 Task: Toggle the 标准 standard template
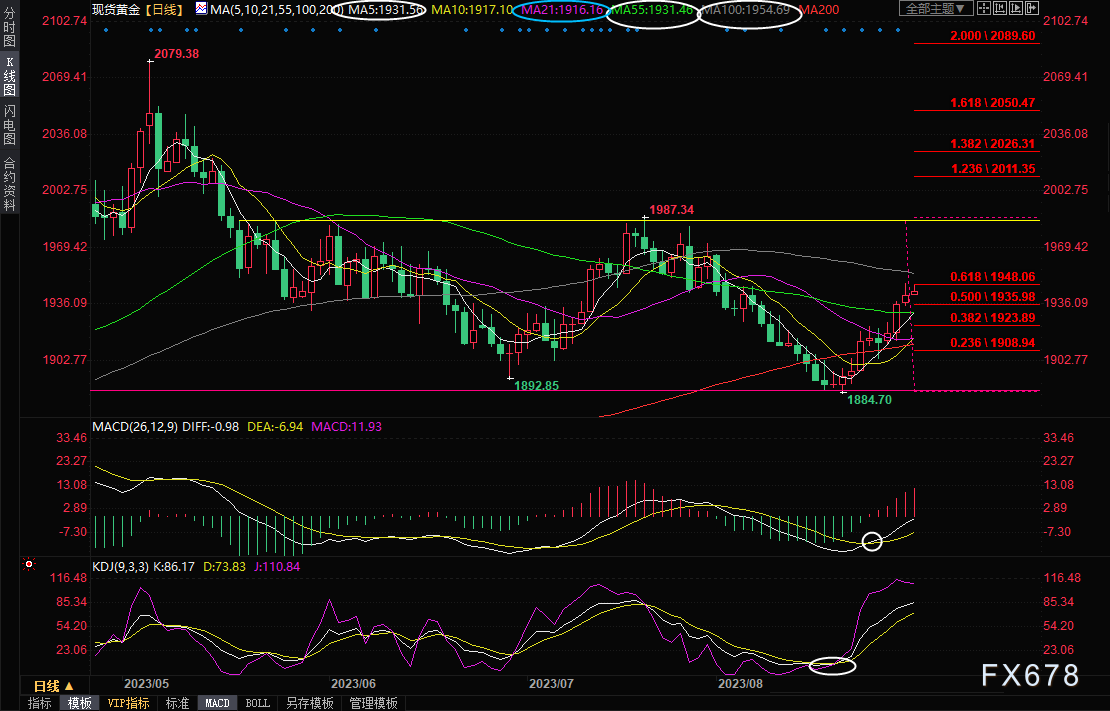click(x=177, y=703)
